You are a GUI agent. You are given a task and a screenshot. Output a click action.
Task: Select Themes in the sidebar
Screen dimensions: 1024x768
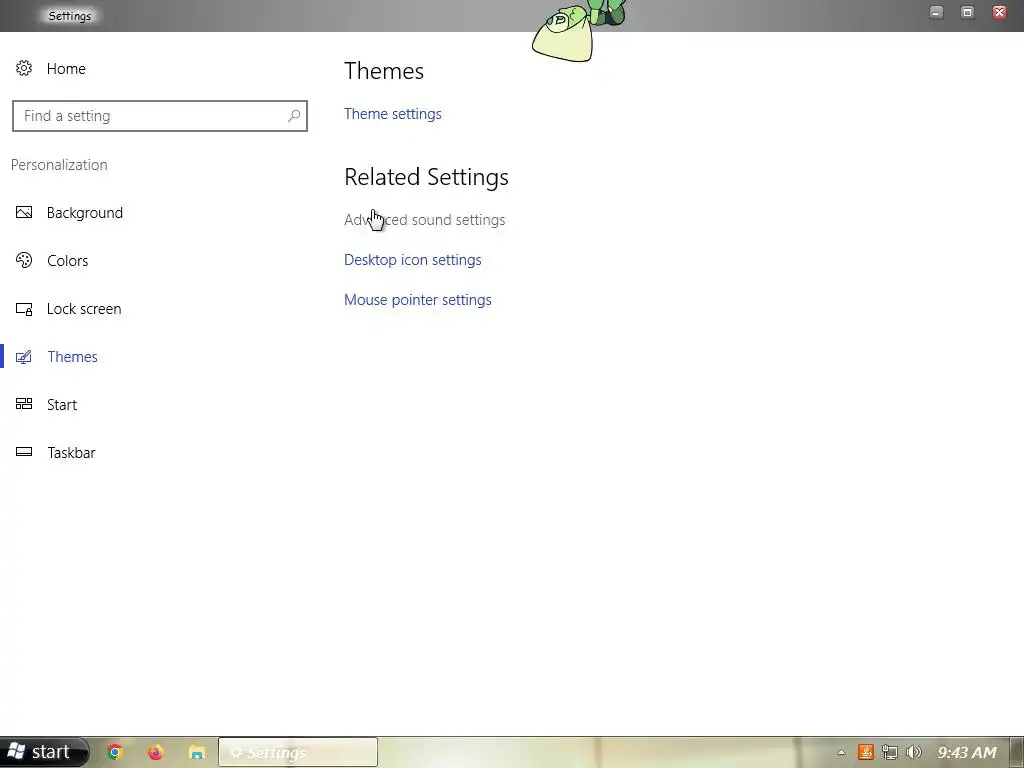click(x=72, y=357)
